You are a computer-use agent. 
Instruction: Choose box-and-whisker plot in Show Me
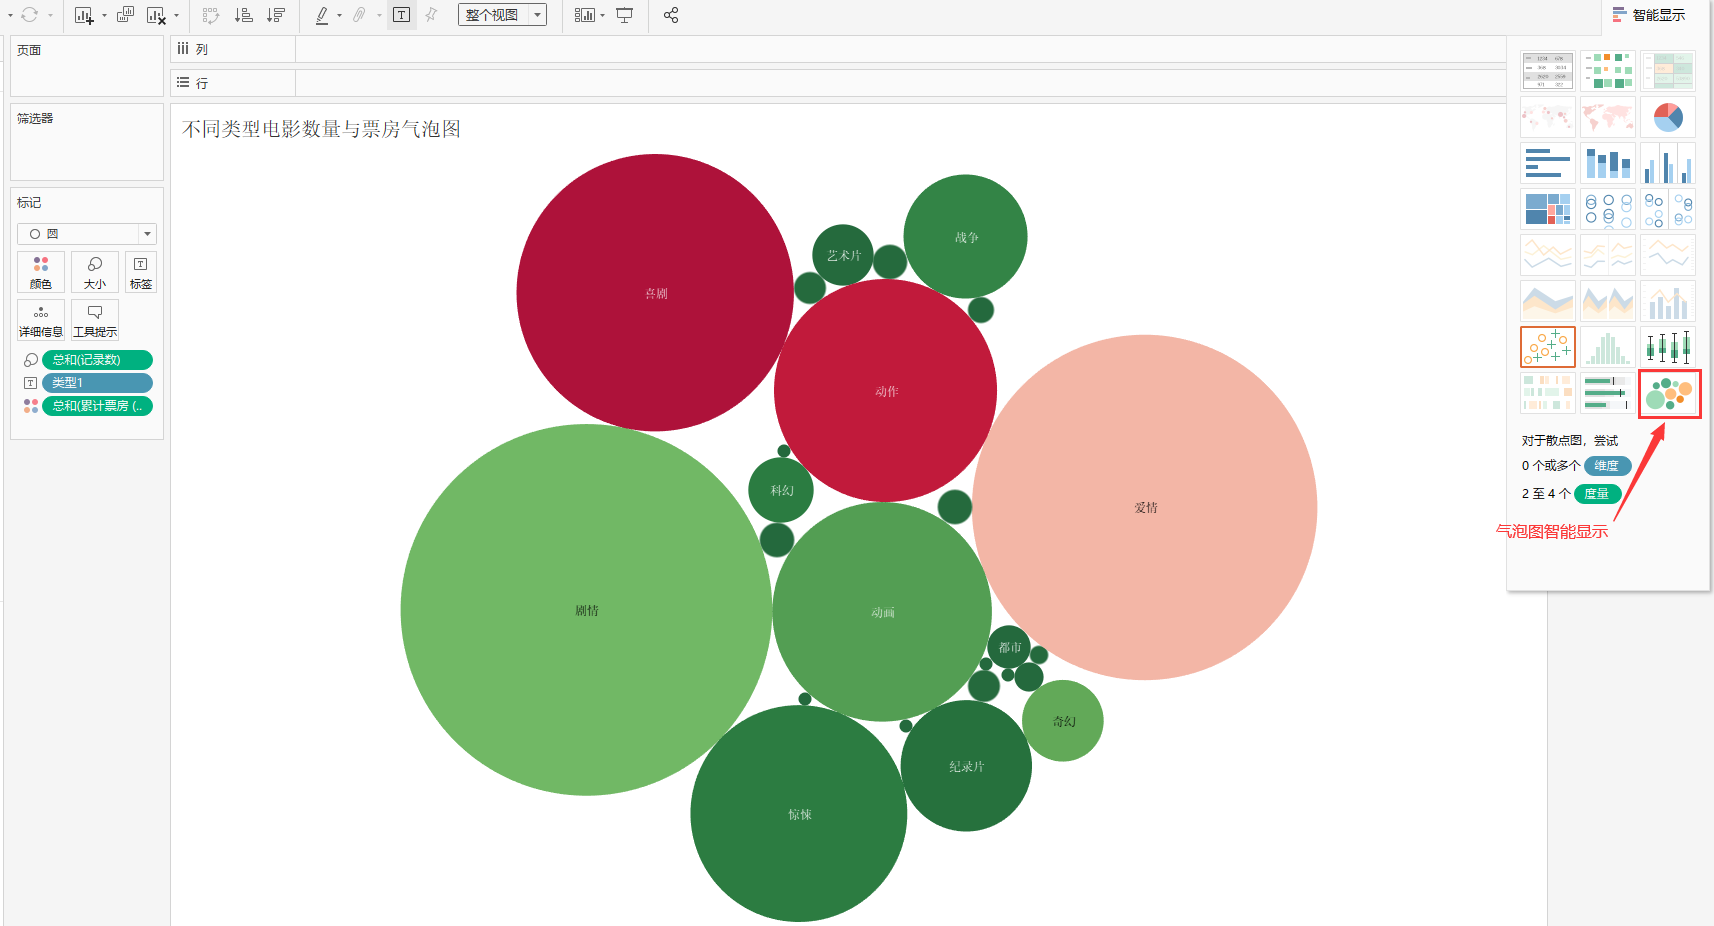1668,347
